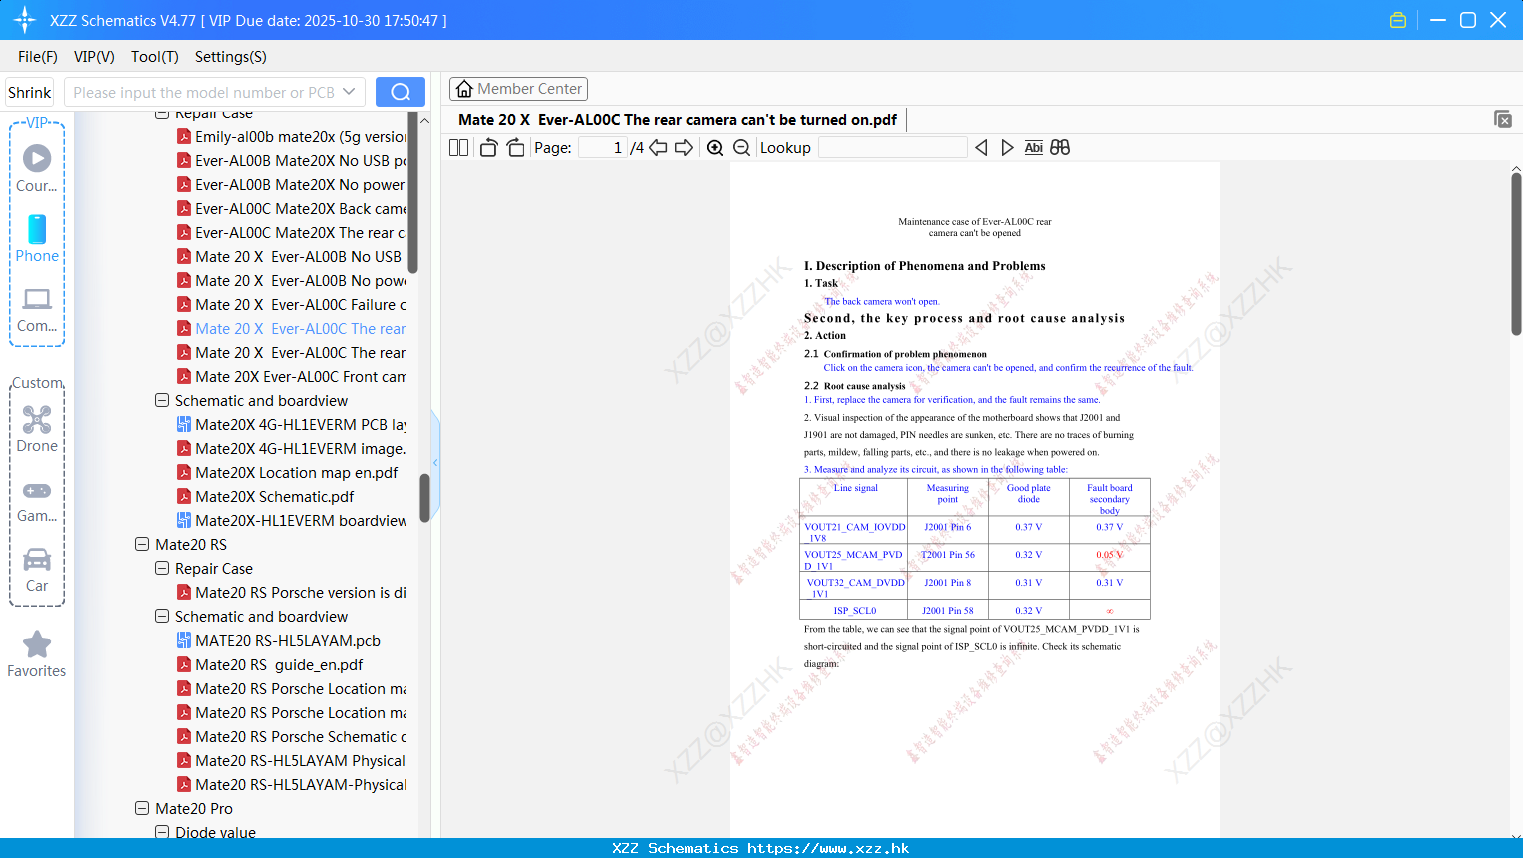Select the Computer category icon

click(37, 309)
